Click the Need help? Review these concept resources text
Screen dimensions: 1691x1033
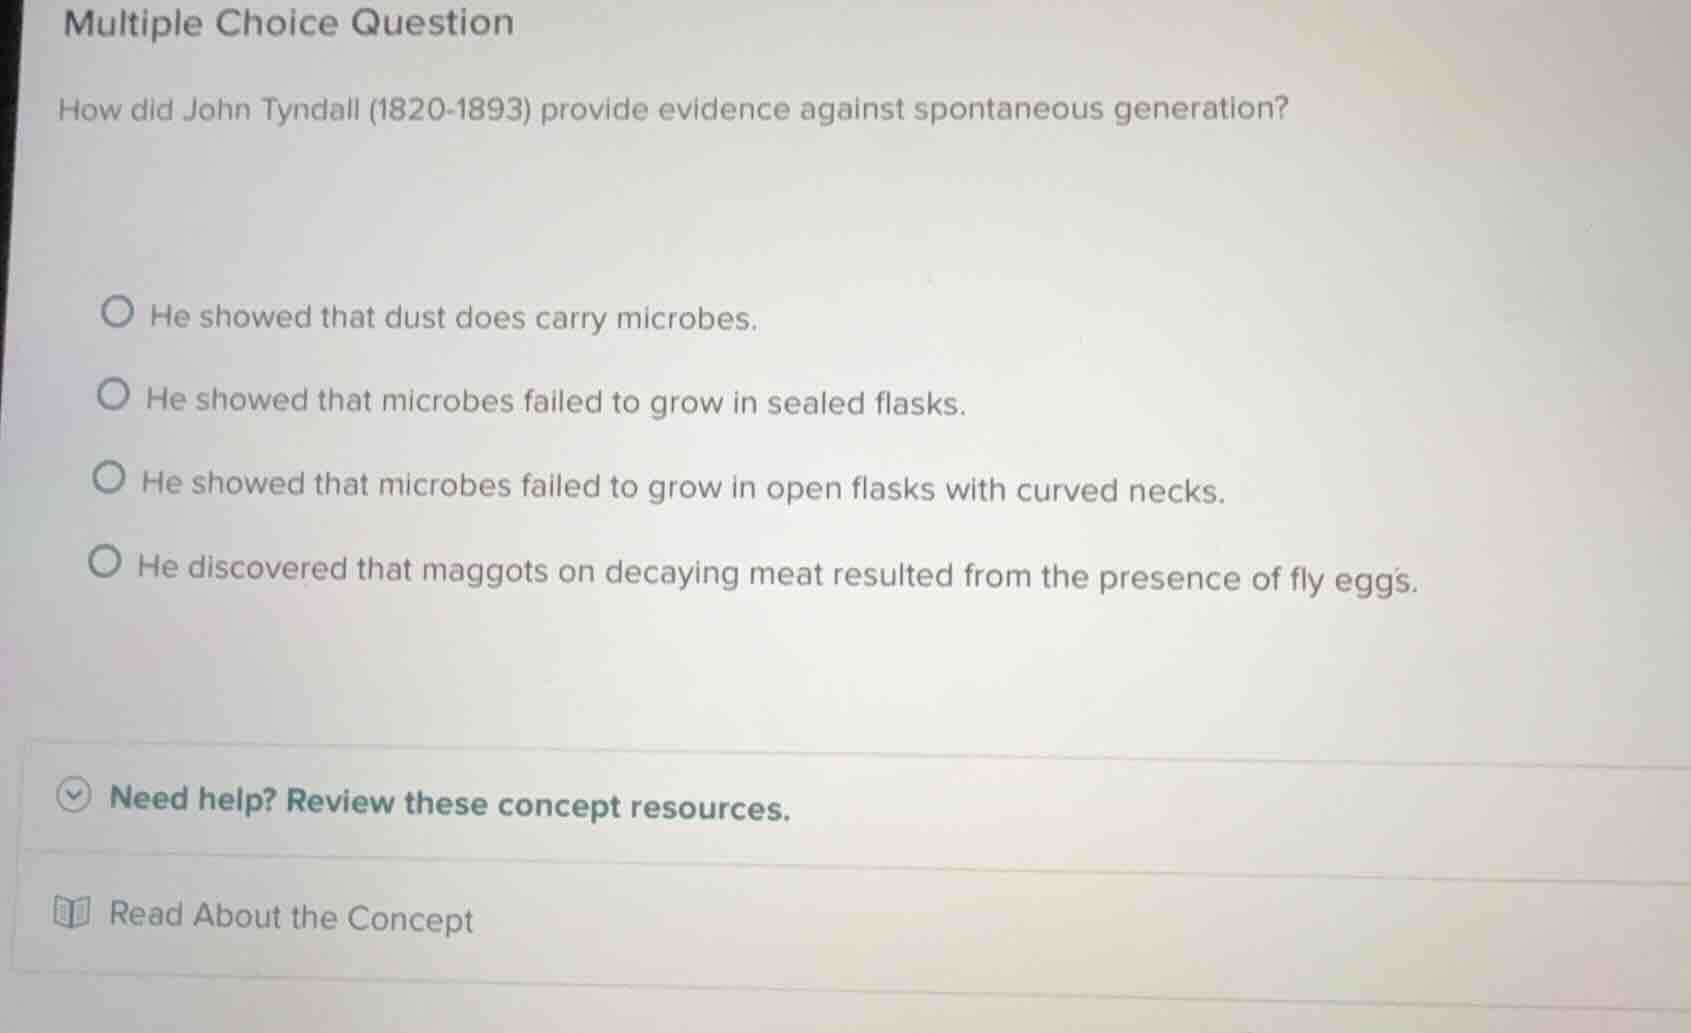(x=448, y=803)
